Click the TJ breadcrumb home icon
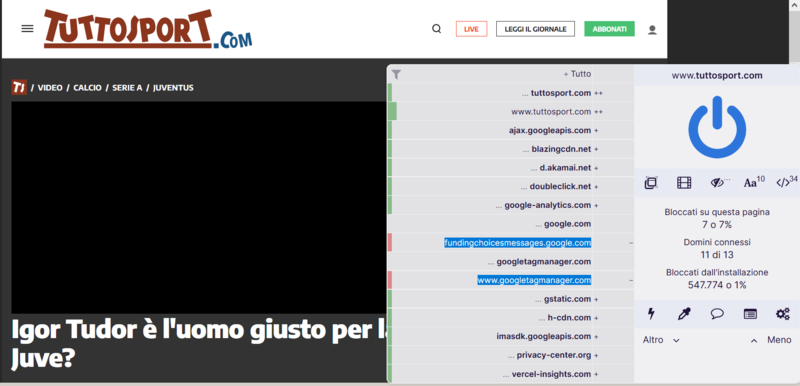Screen dimensions: 800x386 (19, 88)
